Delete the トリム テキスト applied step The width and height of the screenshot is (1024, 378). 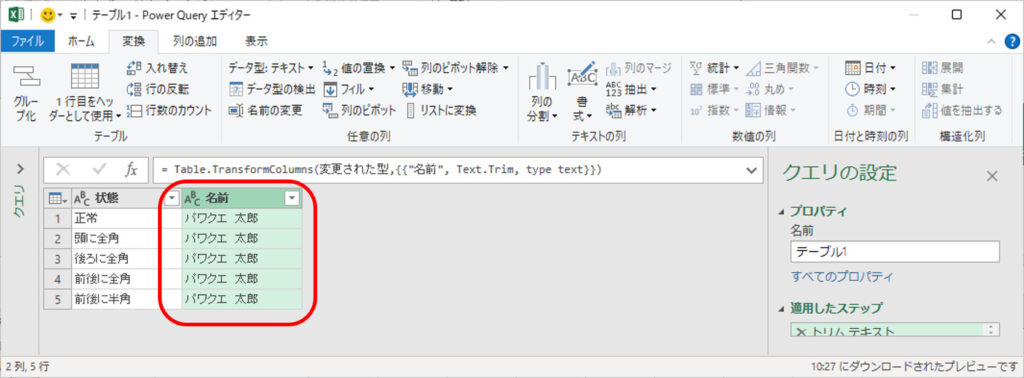click(801, 332)
